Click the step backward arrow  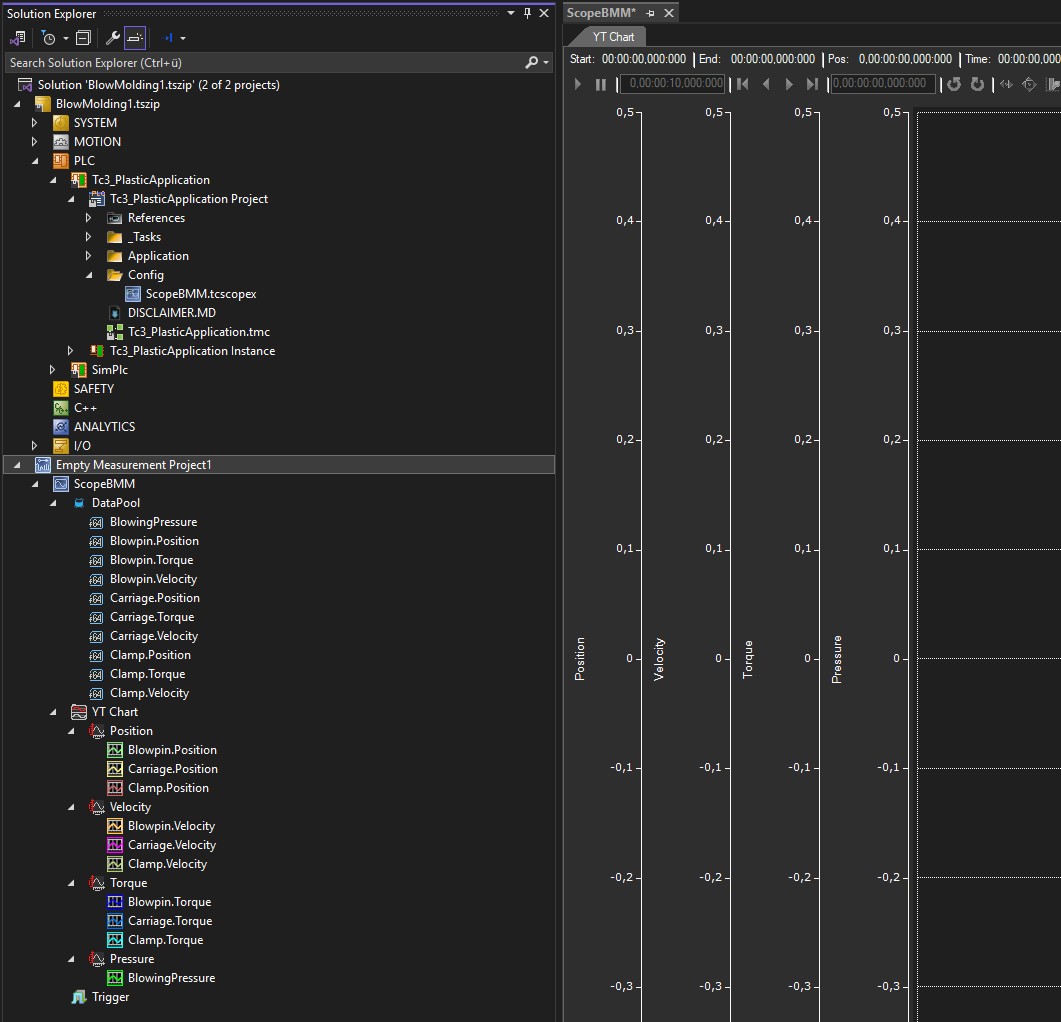point(766,84)
